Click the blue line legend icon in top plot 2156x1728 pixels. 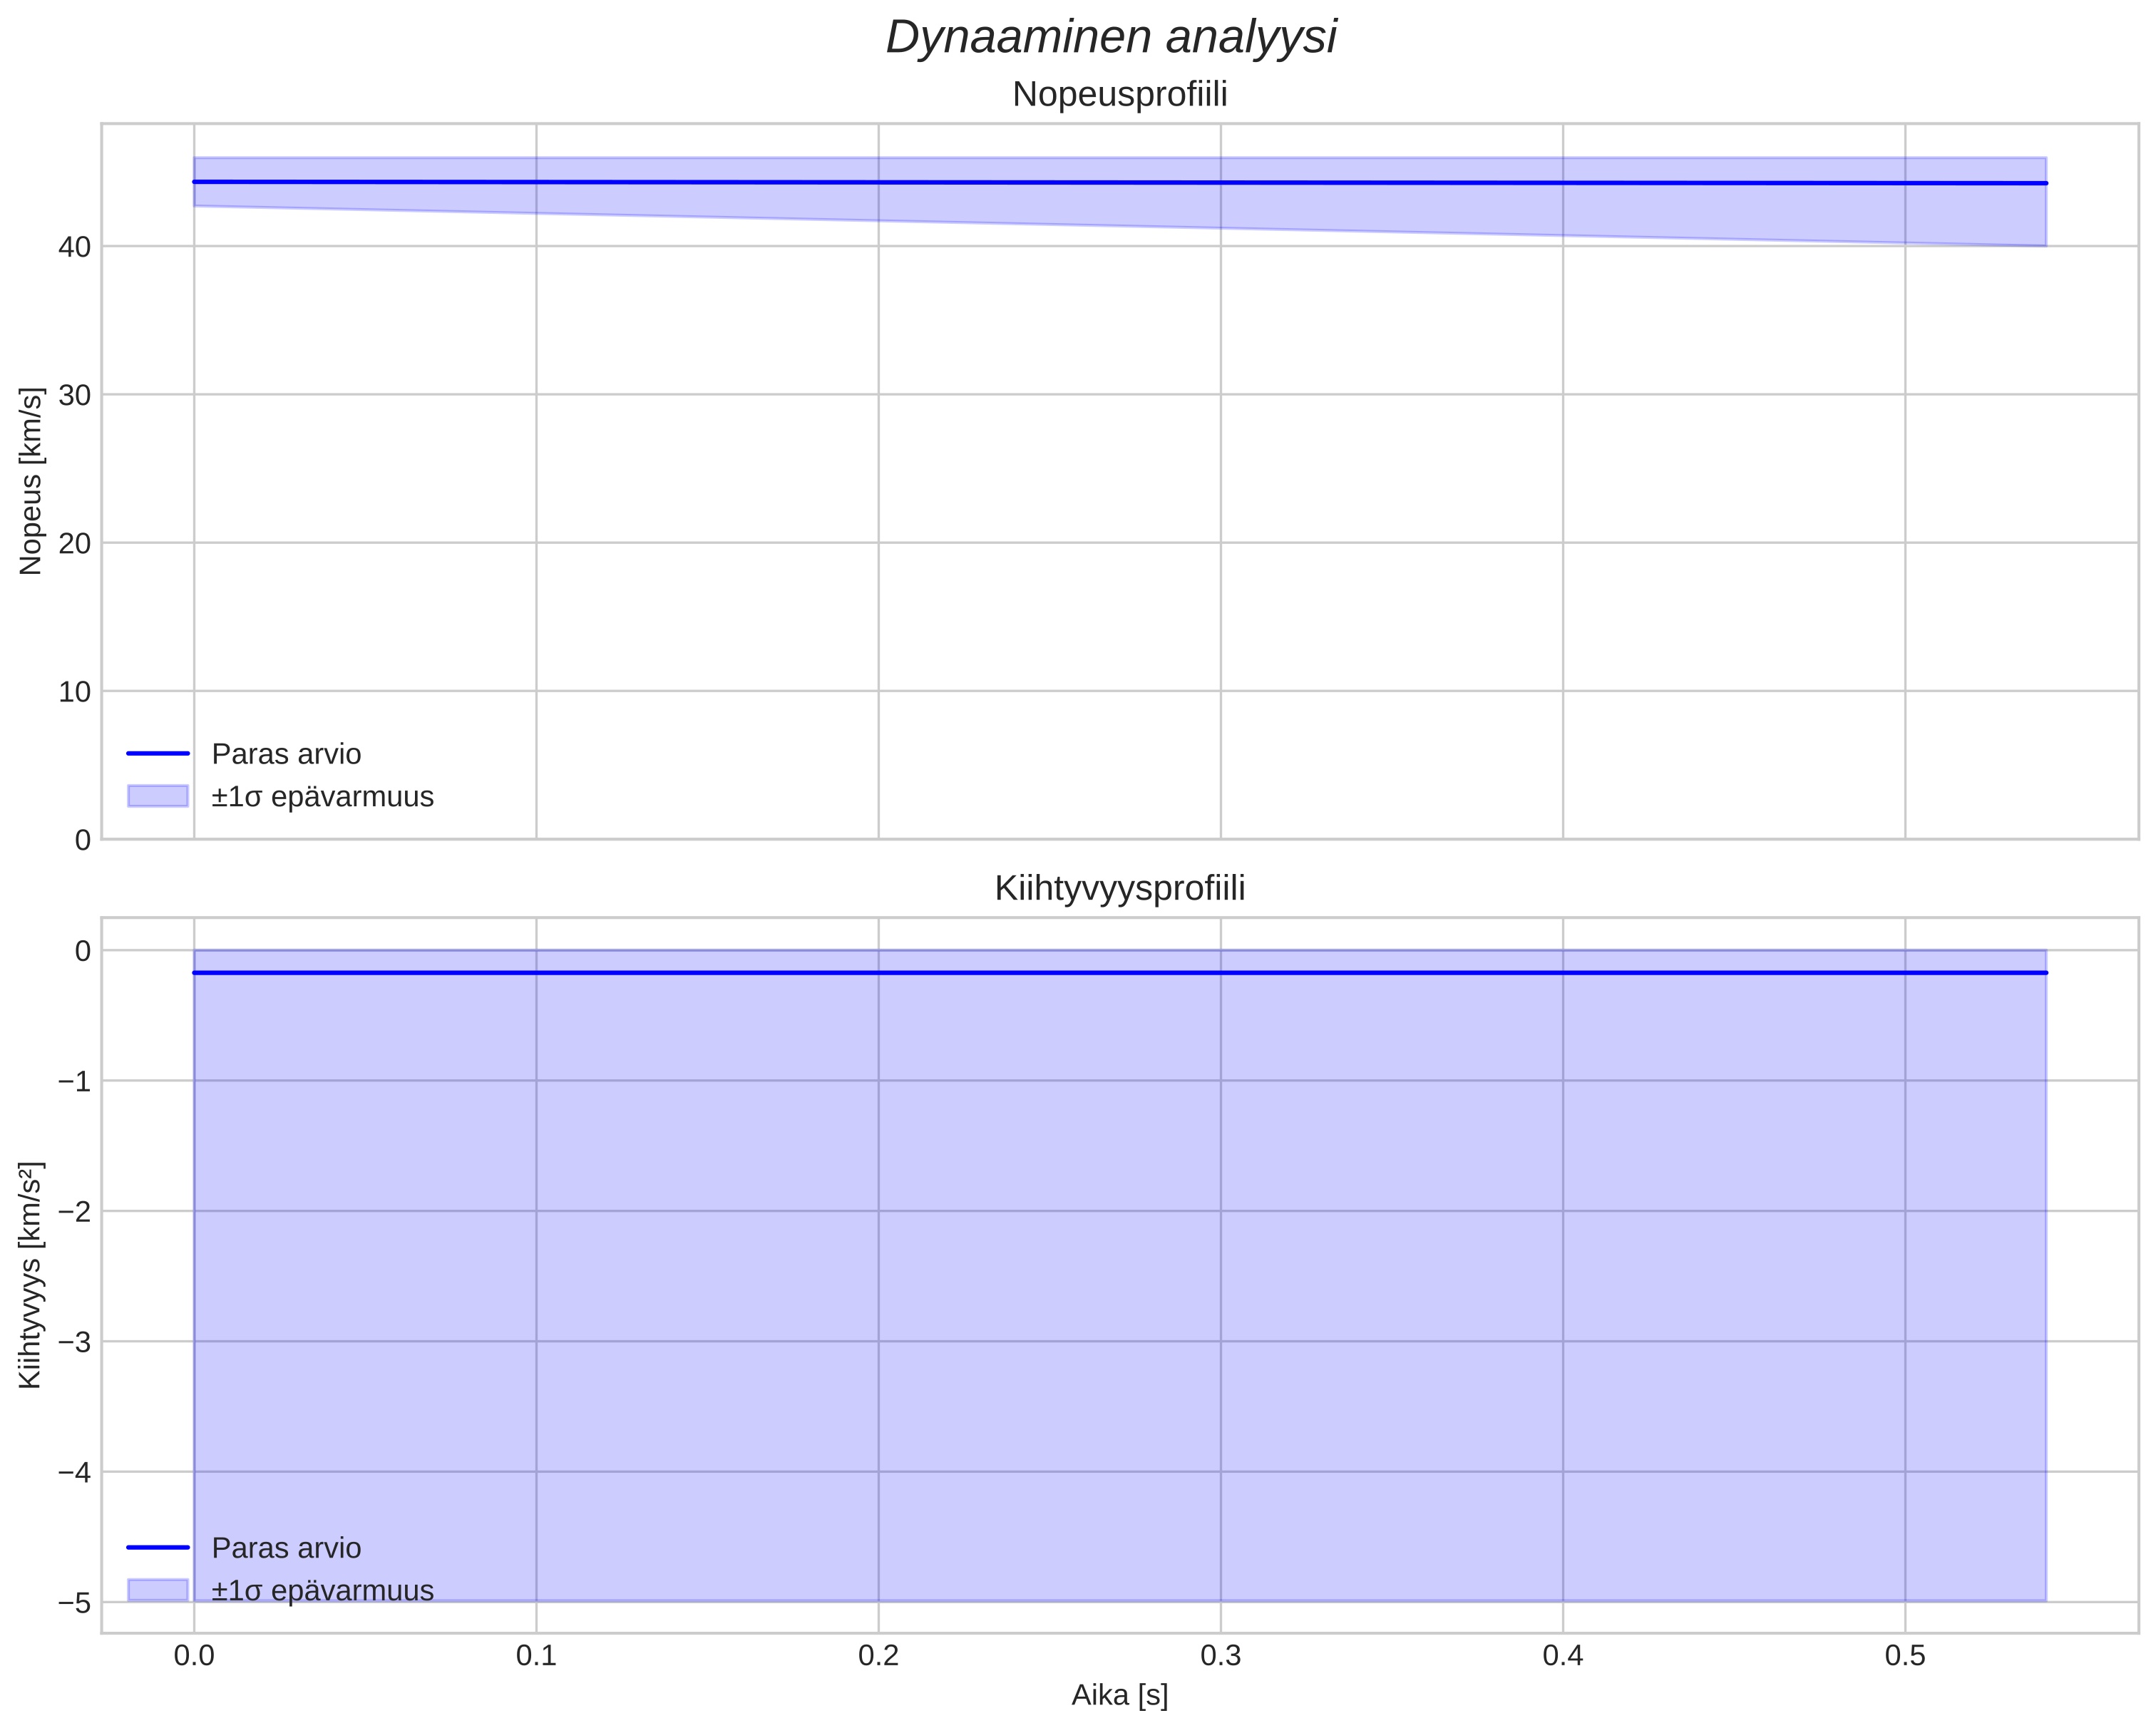(x=158, y=753)
